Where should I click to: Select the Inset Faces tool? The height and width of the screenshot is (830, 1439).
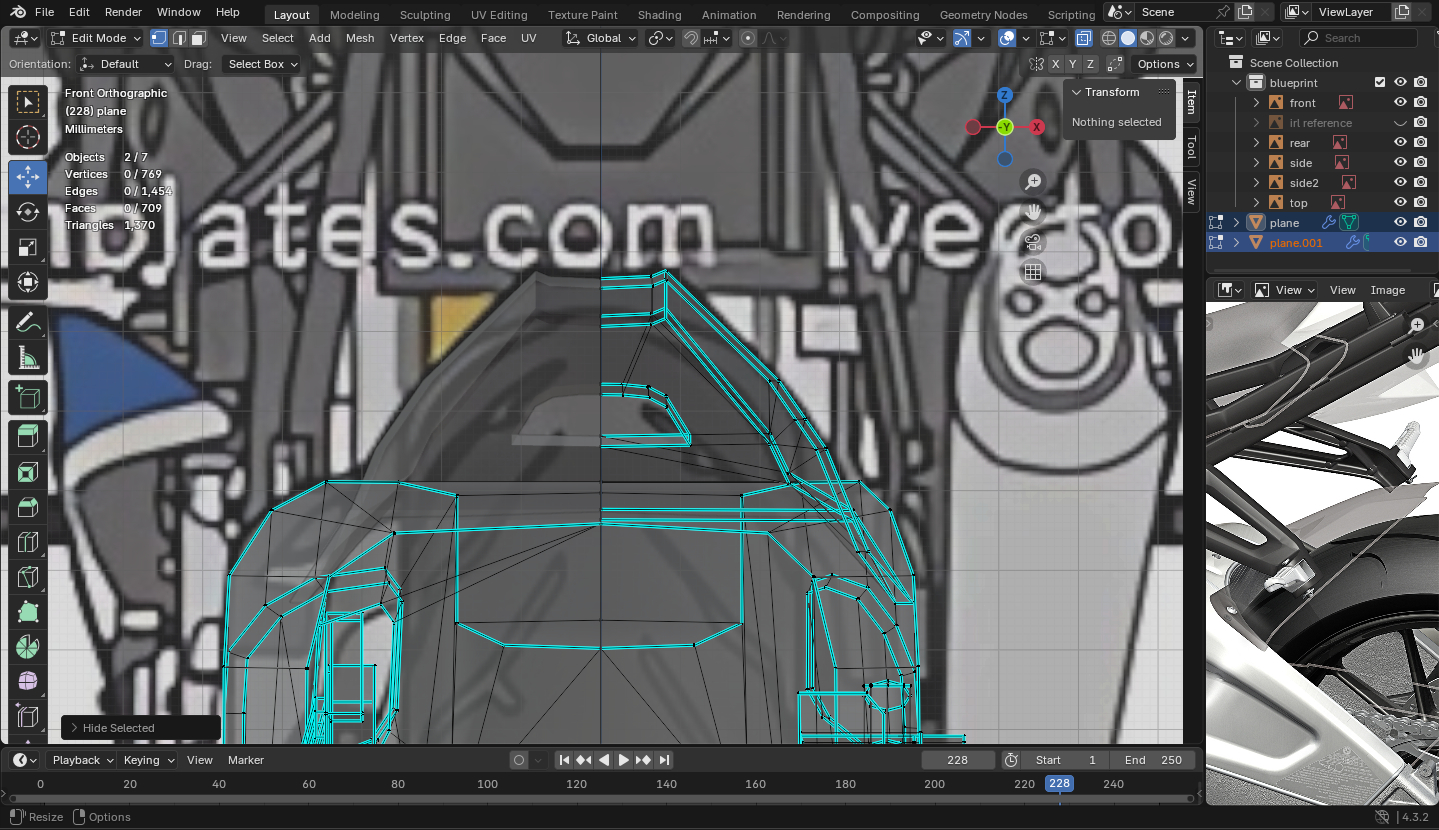click(28, 471)
